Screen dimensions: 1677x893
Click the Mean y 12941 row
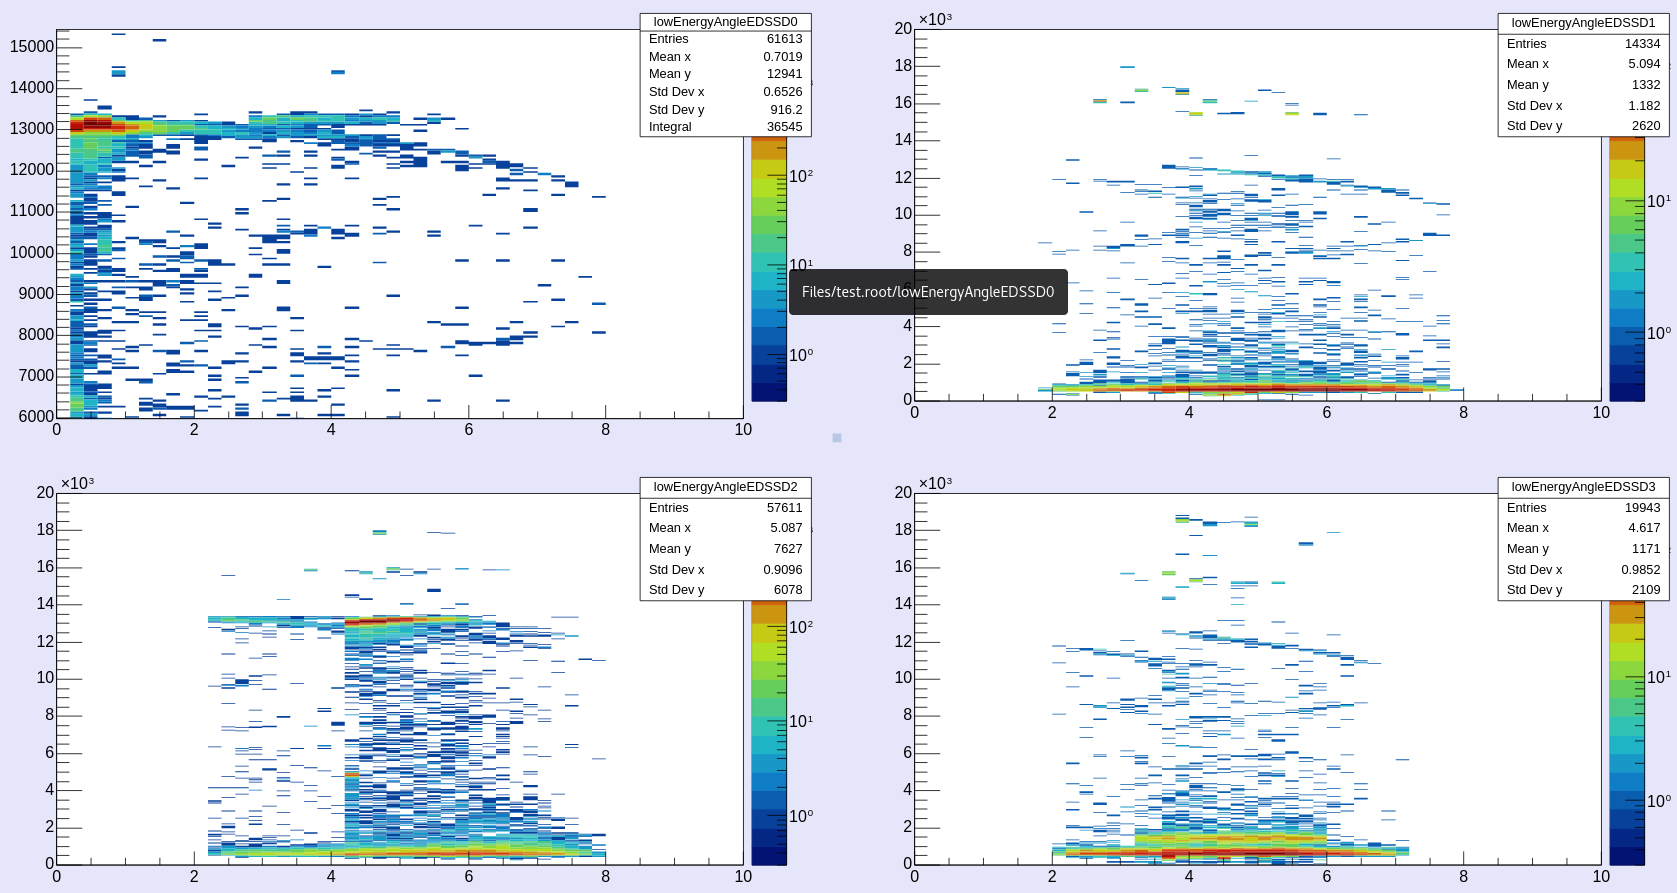click(x=725, y=74)
